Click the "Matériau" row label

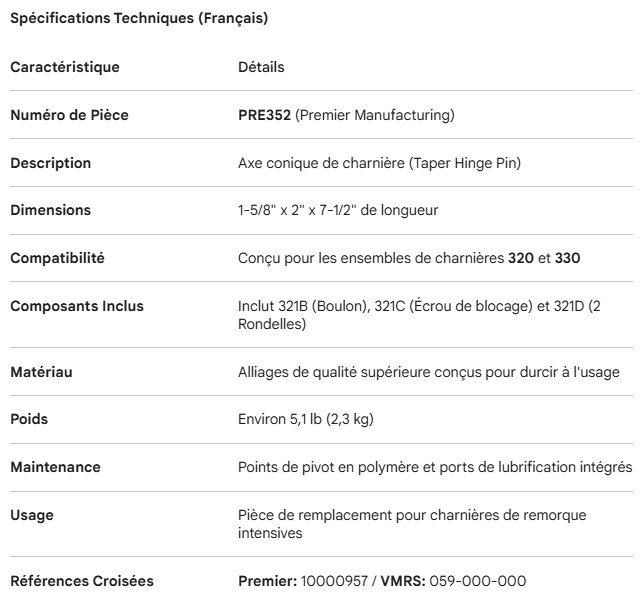[41, 372]
